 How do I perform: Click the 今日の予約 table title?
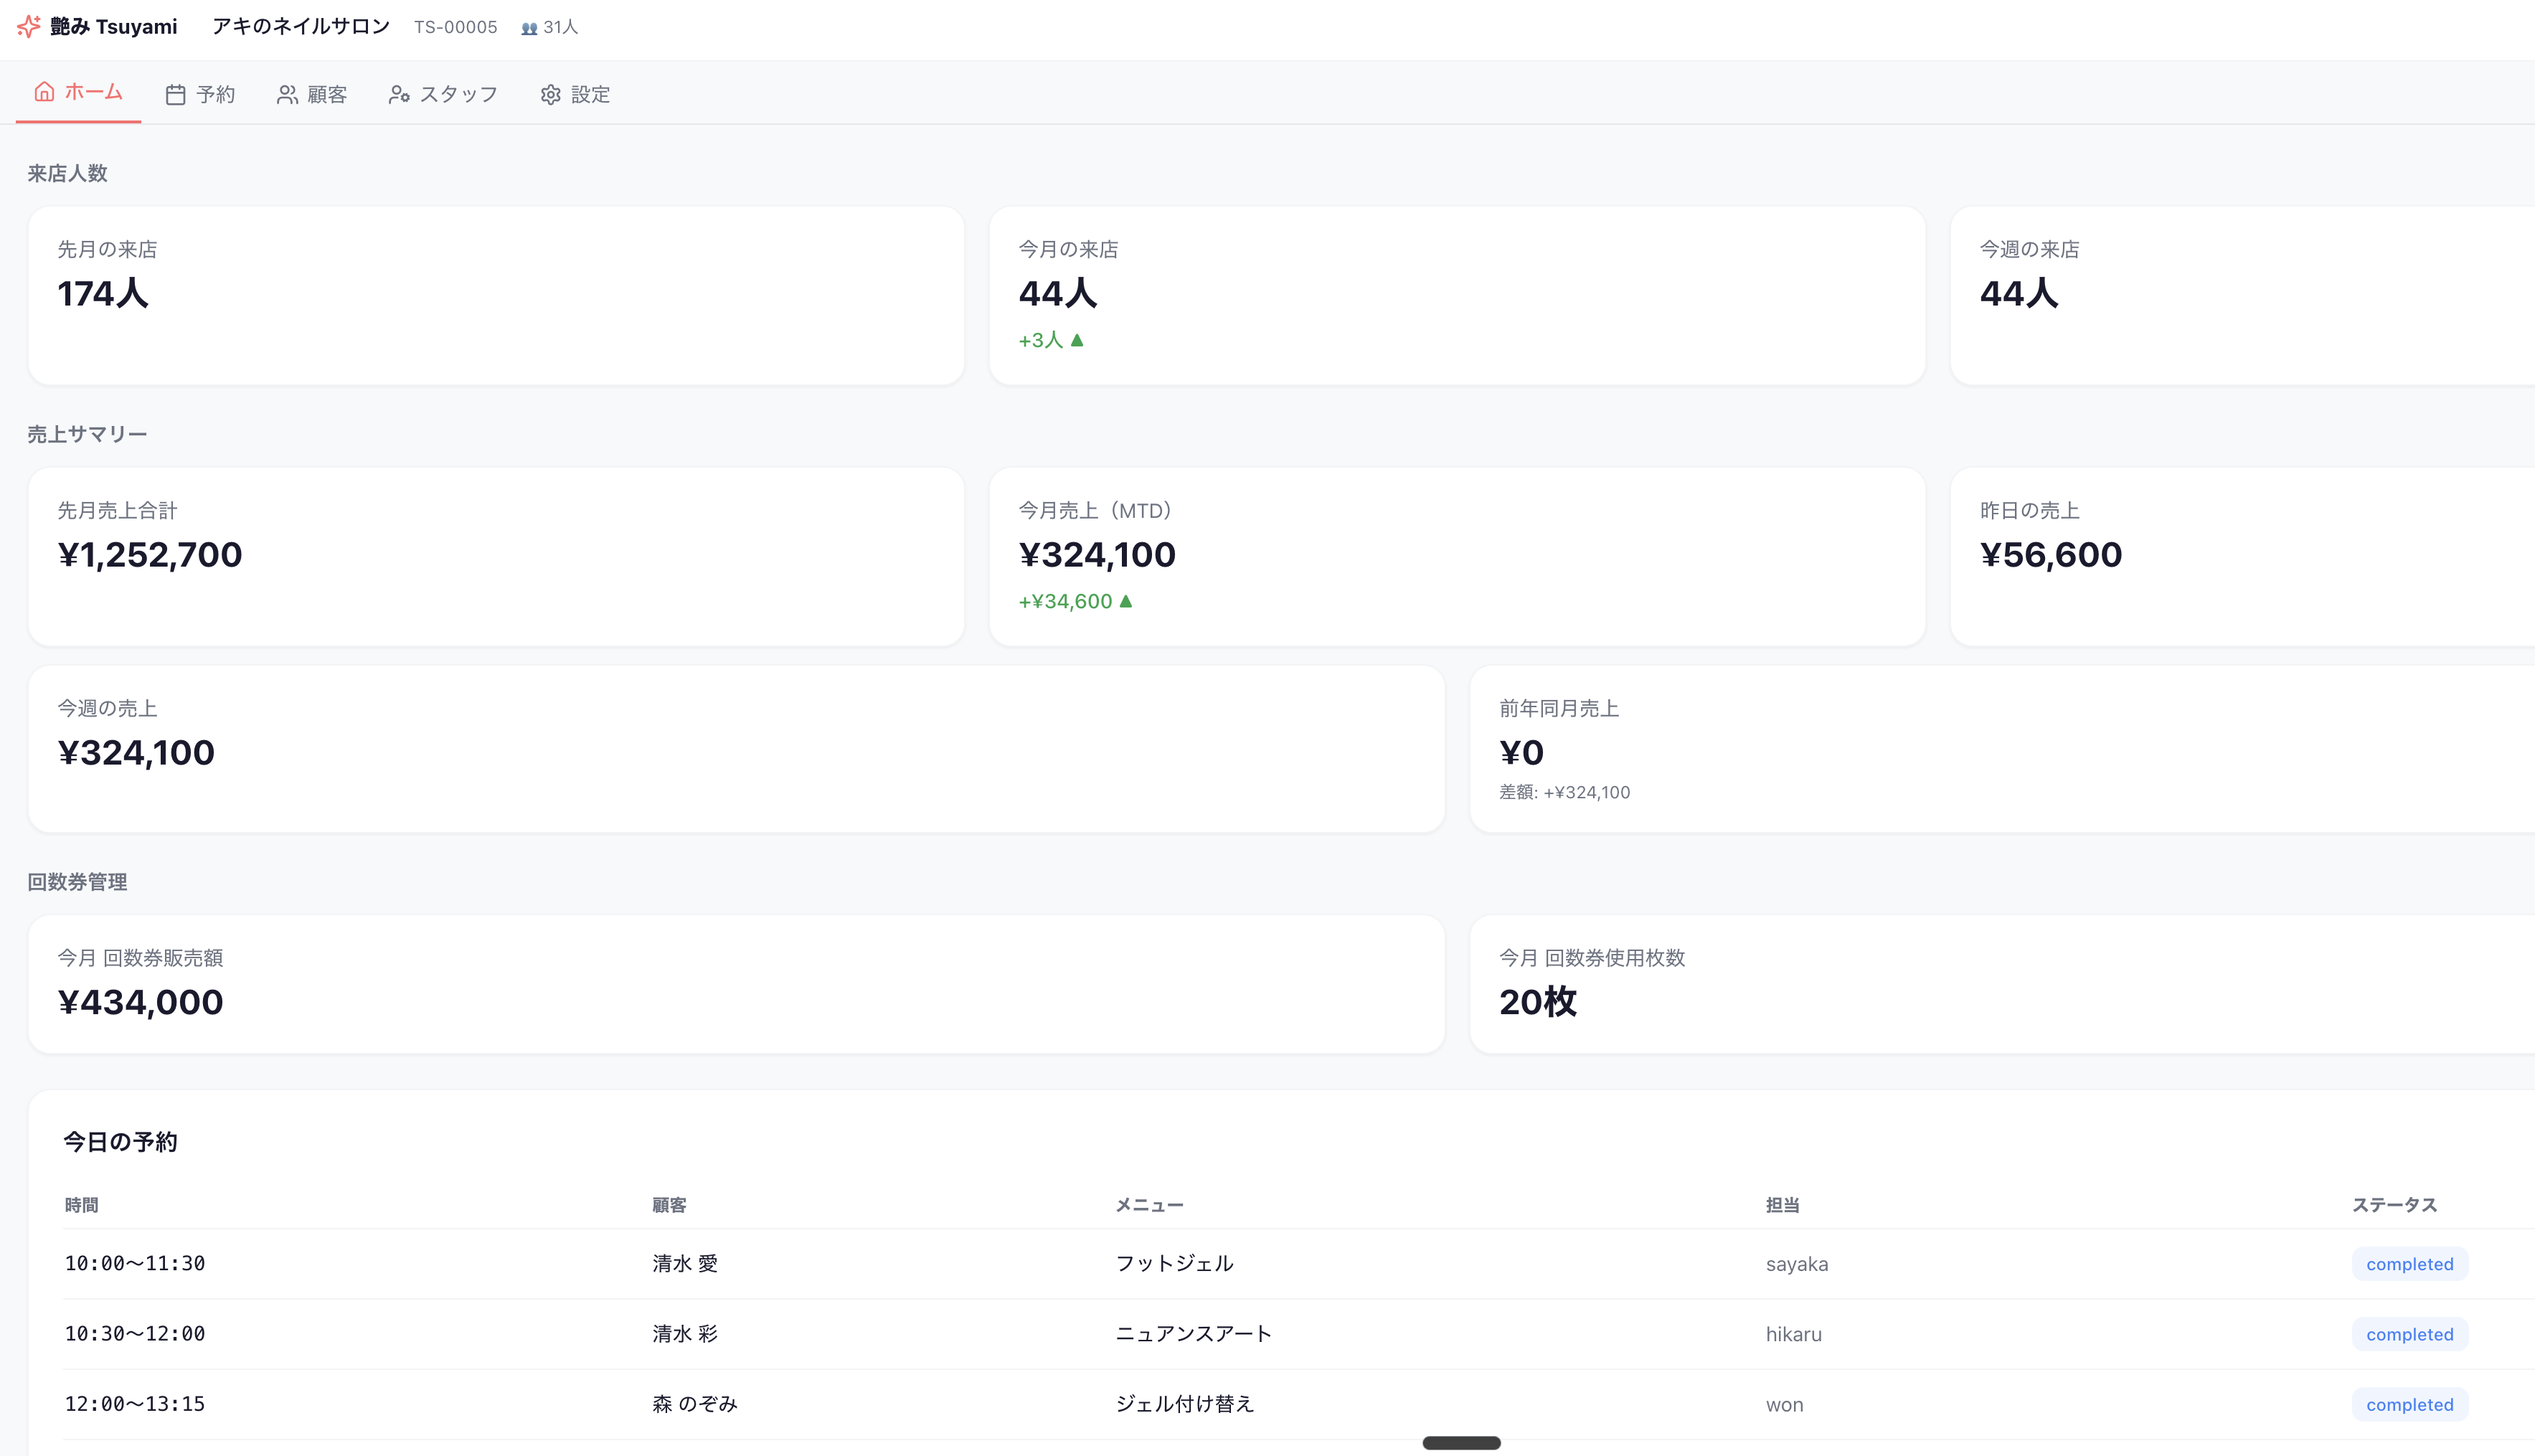click(121, 1142)
